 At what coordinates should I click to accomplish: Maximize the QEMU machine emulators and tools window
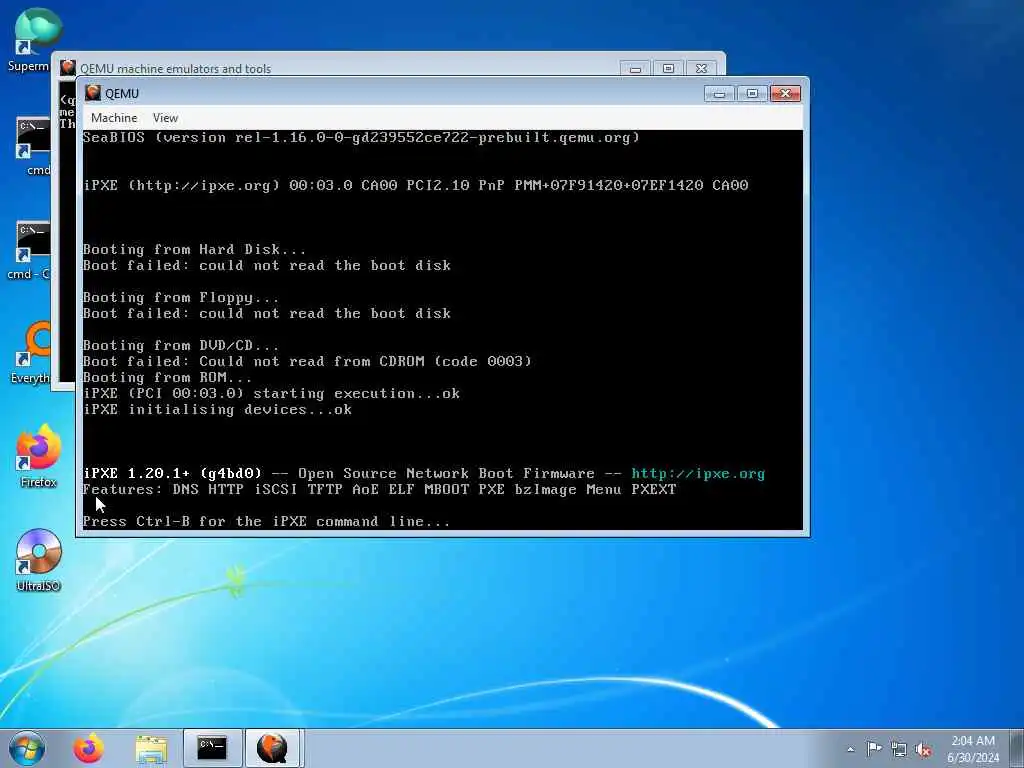(668, 68)
